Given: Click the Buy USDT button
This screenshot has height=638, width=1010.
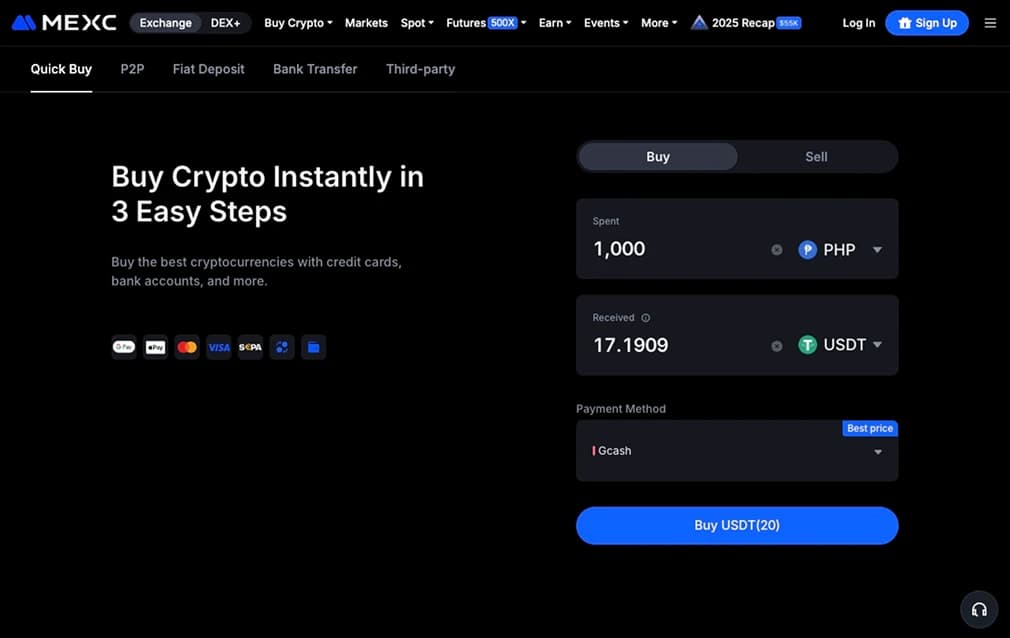Looking at the screenshot, I should coord(737,525).
